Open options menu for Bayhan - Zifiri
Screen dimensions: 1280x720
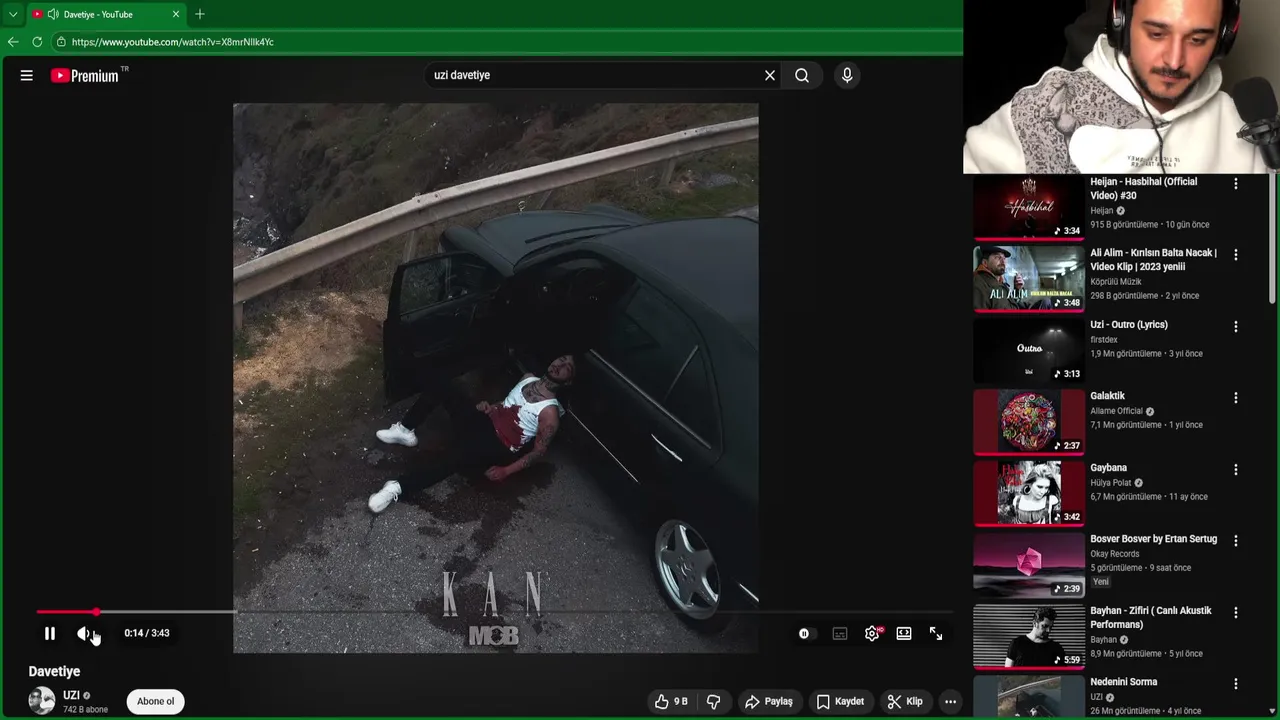(1236, 613)
